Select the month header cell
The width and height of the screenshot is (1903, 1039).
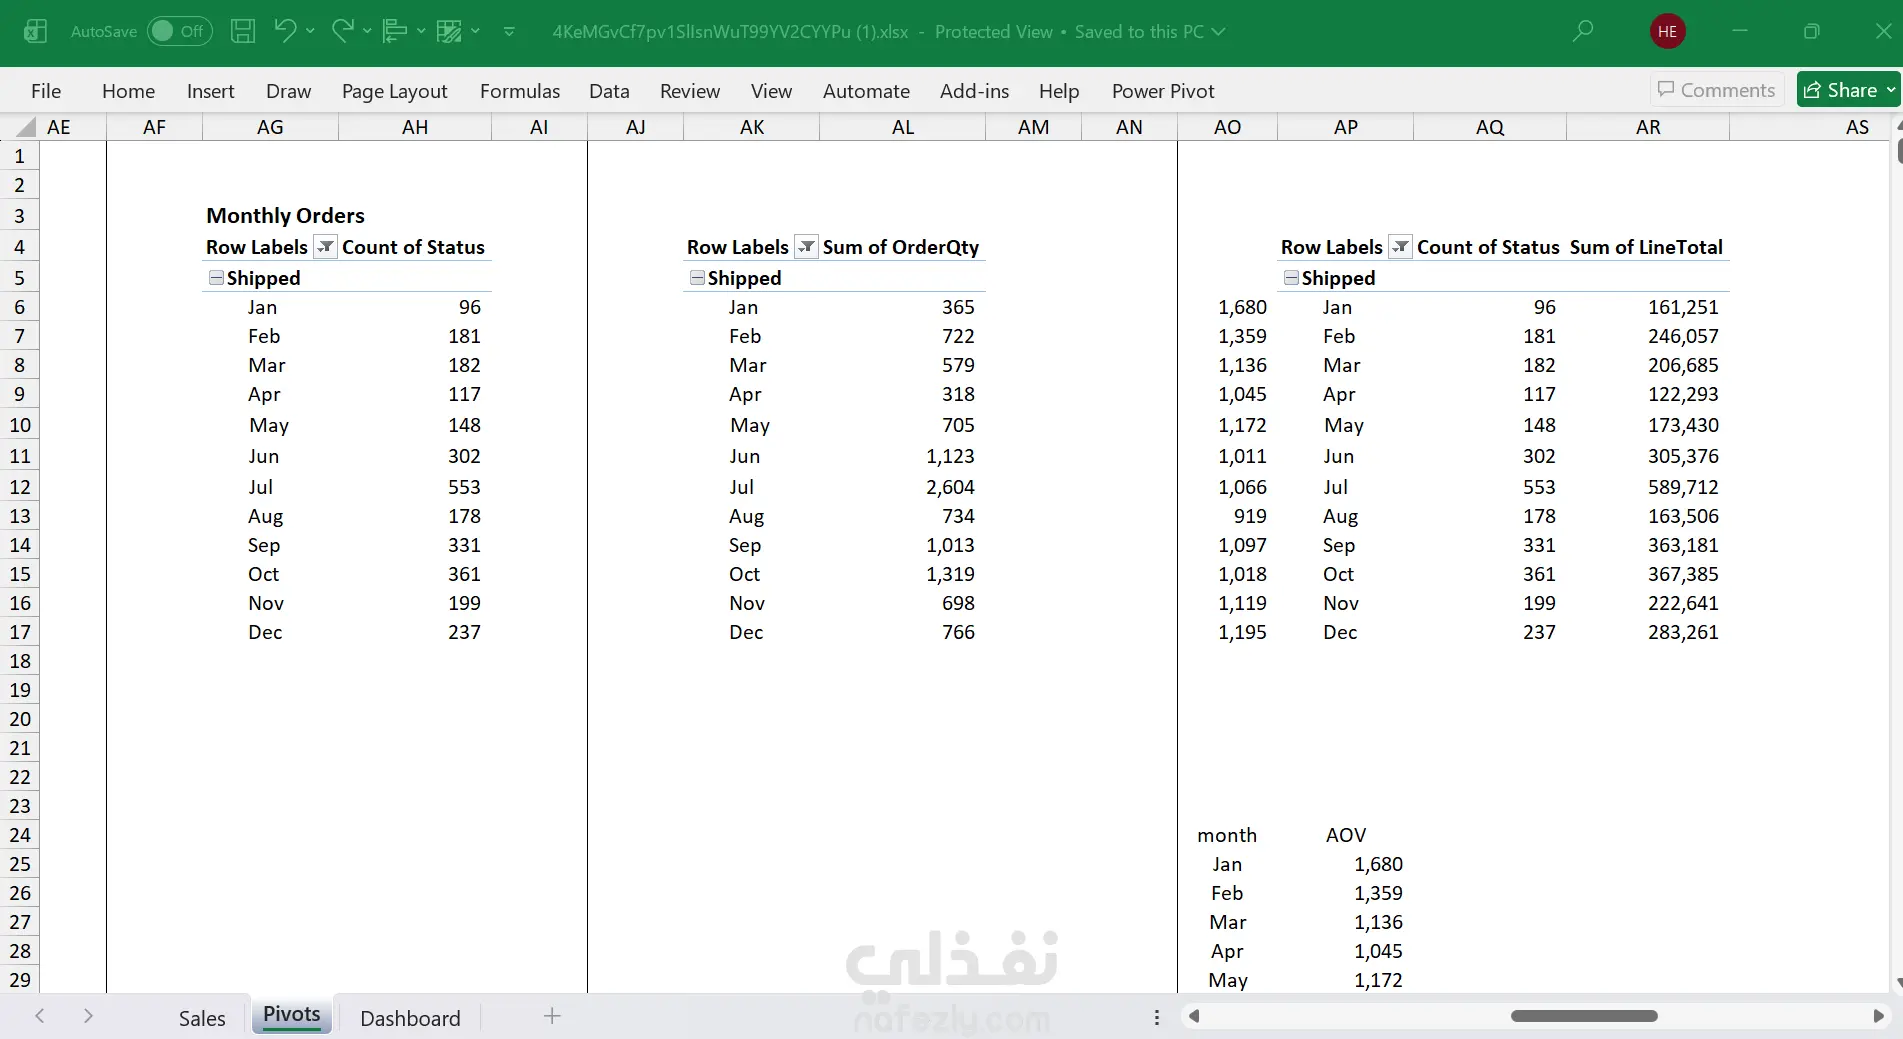tap(1227, 835)
